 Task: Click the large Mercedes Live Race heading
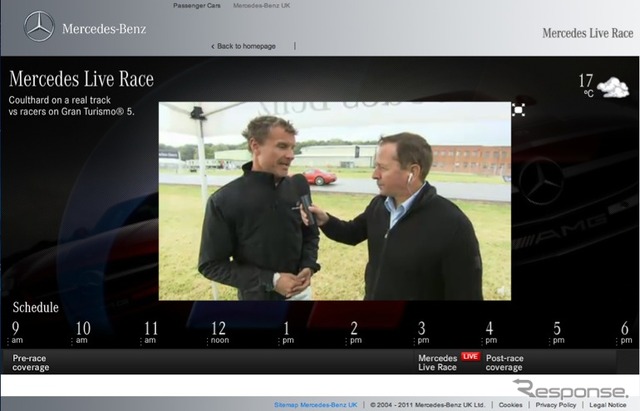coord(81,79)
